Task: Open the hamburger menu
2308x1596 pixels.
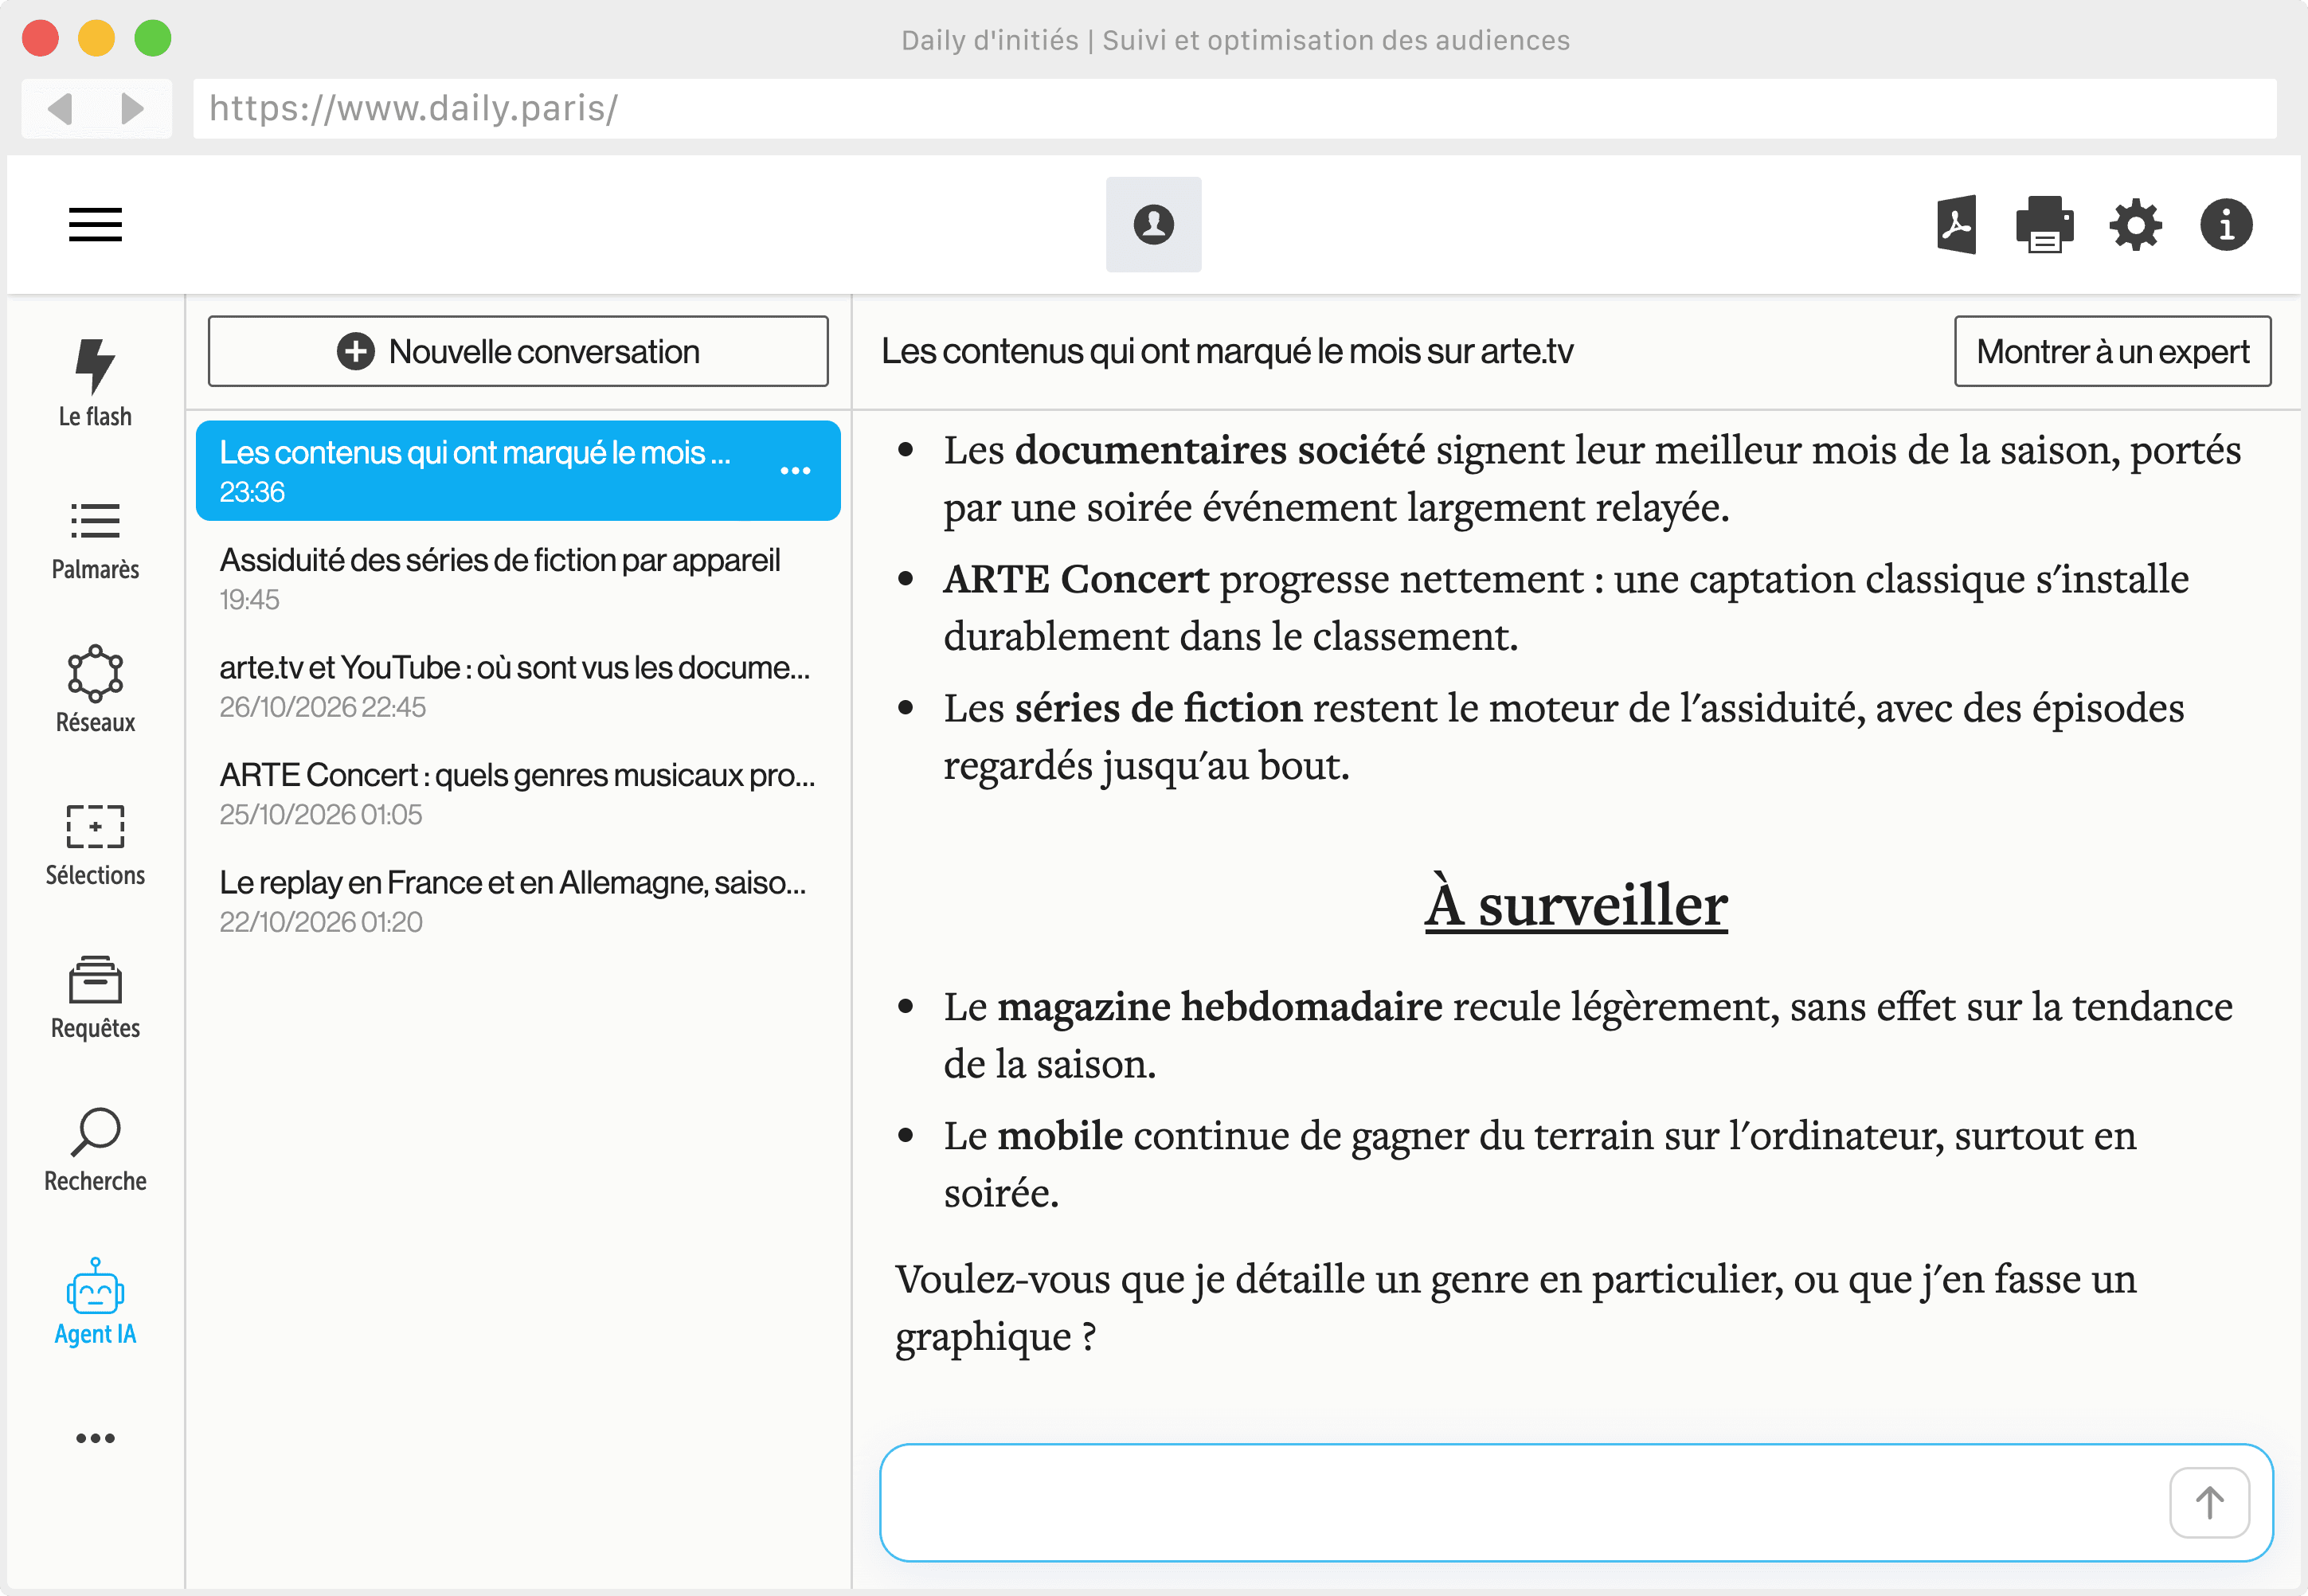Action: (95, 224)
